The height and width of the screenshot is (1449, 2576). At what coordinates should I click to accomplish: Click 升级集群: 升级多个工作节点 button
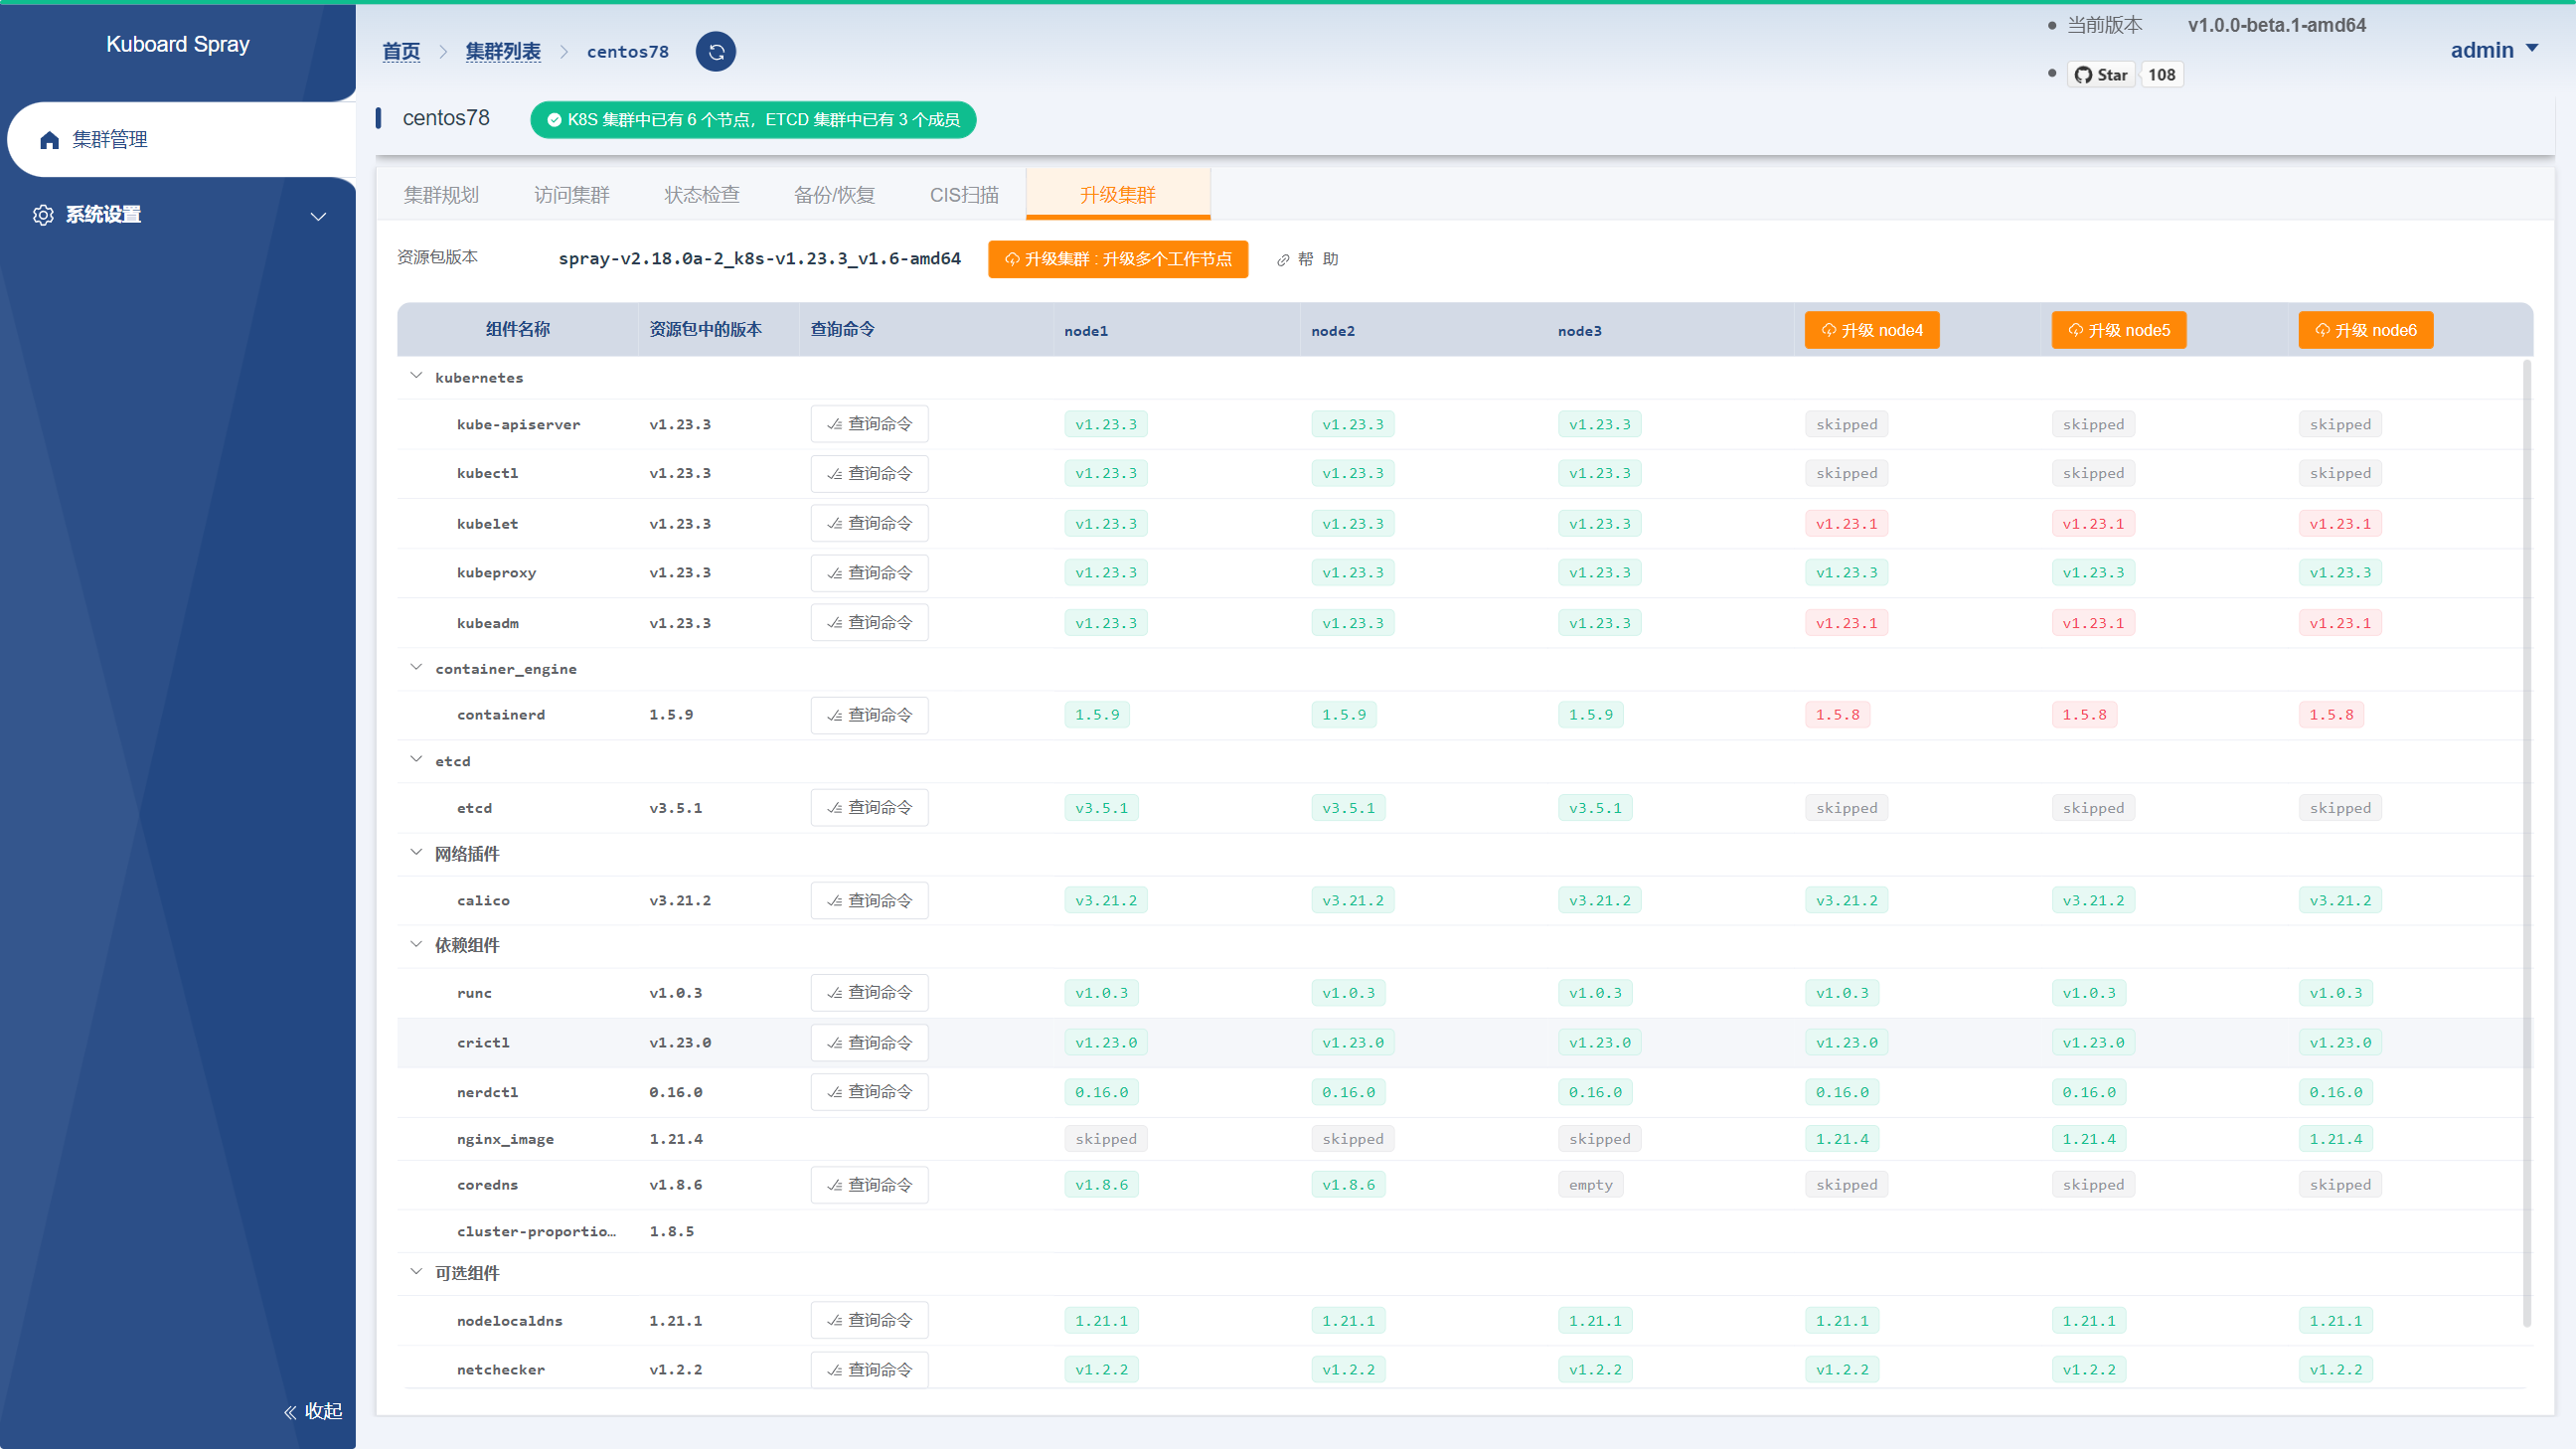pos(1117,259)
